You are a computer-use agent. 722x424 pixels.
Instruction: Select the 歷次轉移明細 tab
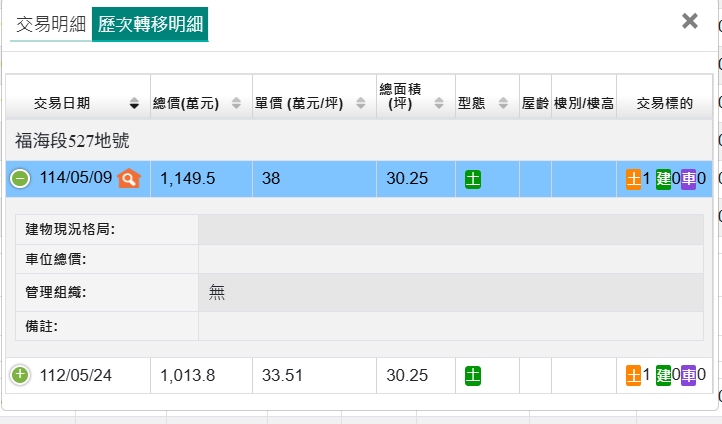(150, 24)
